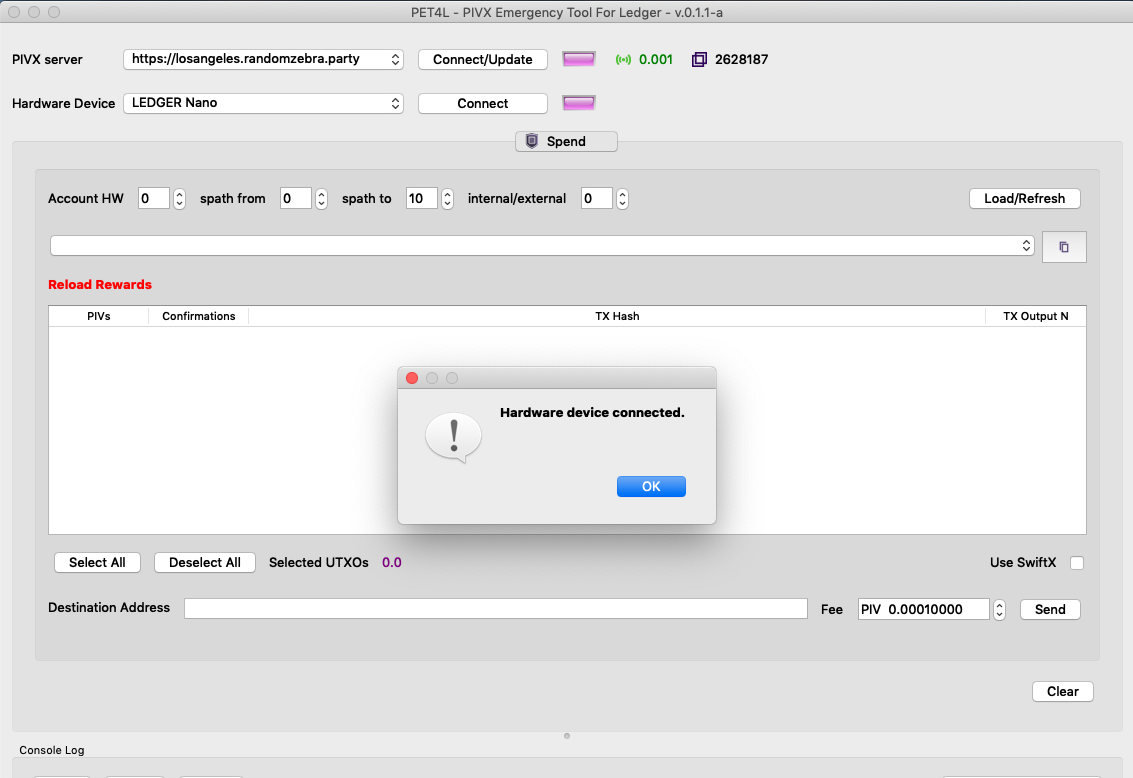
Task: Click the Selected UTXOs 0.0 value
Action: [392, 563]
